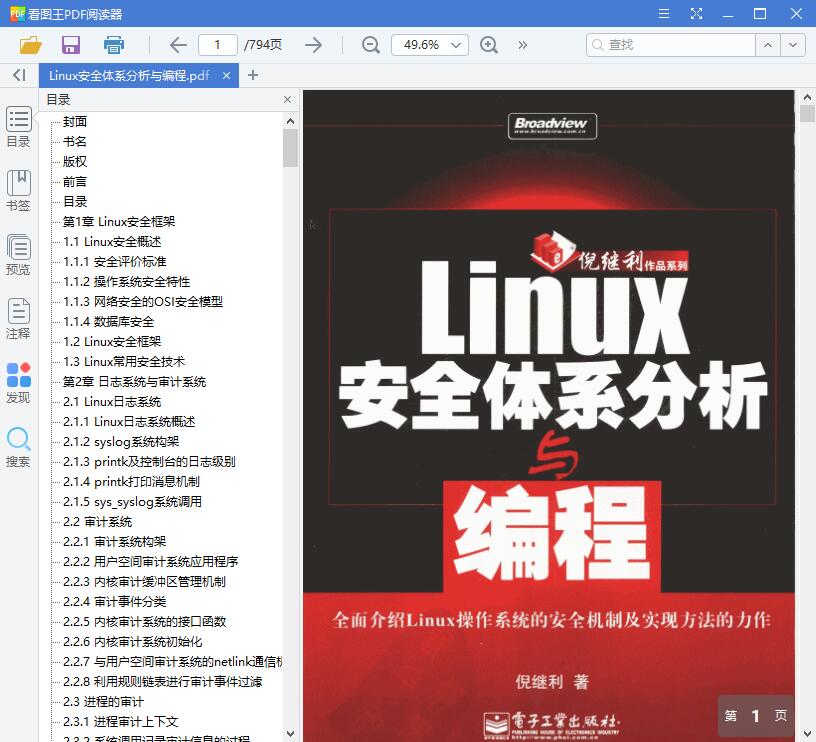
Task: Jump to 2.2.8 利用规则链表进行审计事件过滤
Action: (163, 682)
